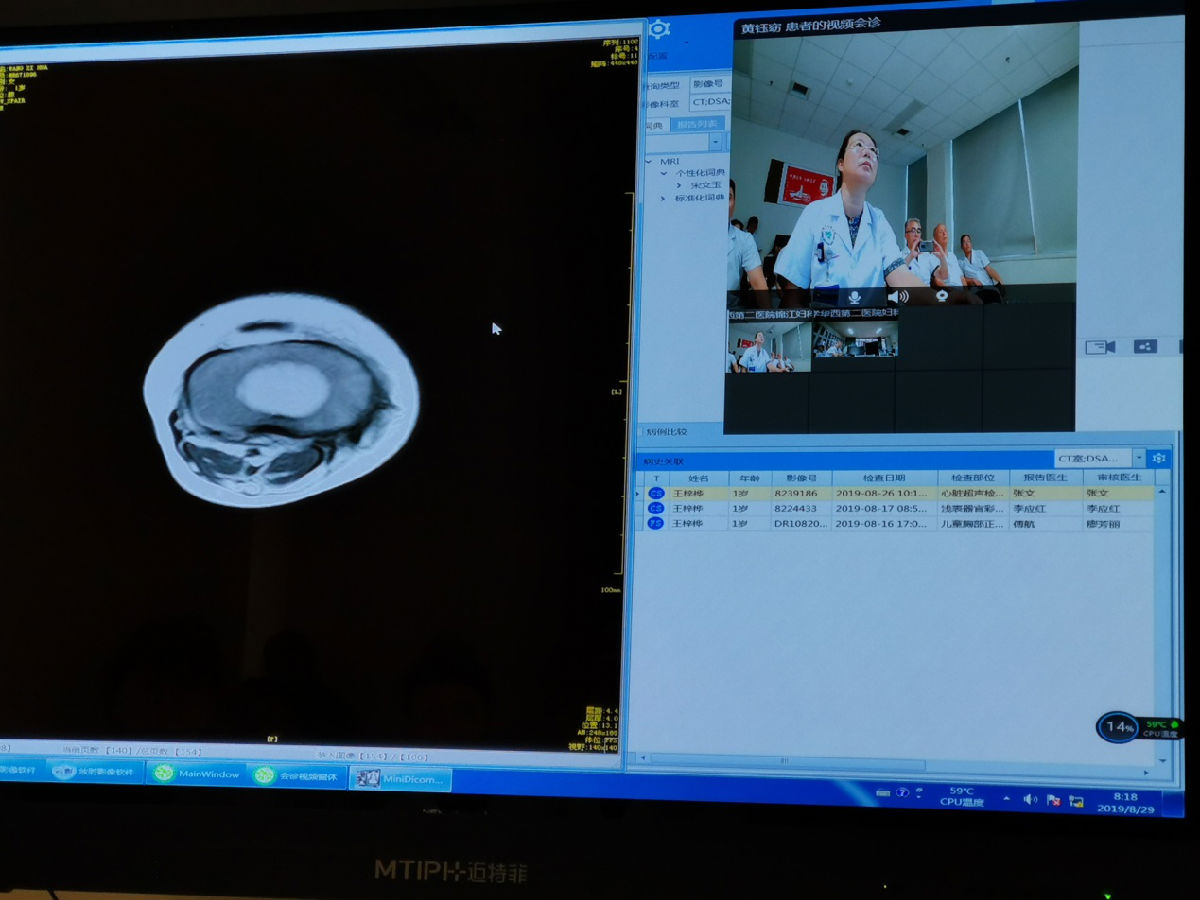Collapse the MRI tree node

pyautogui.click(x=650, y=161)
